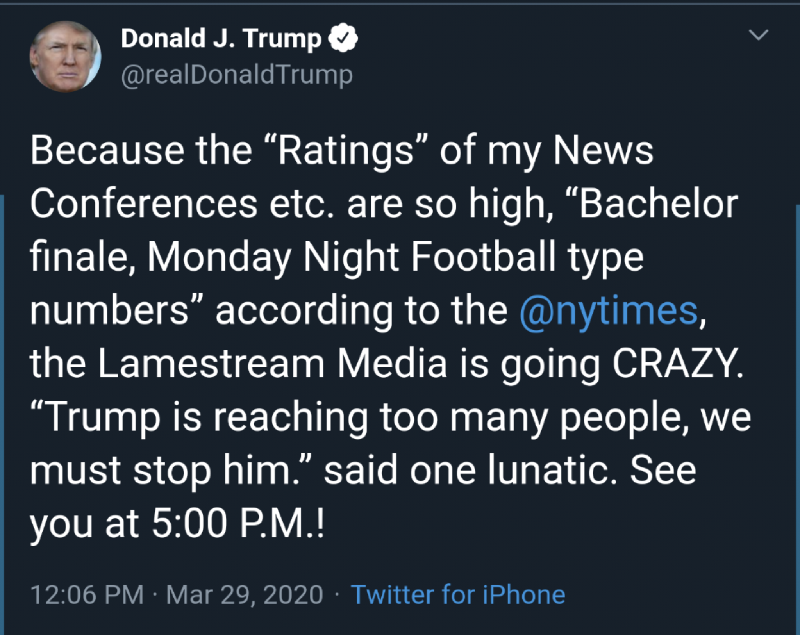
Task: Click the 12:06 PM timestamp
Action: click(87, 595)
